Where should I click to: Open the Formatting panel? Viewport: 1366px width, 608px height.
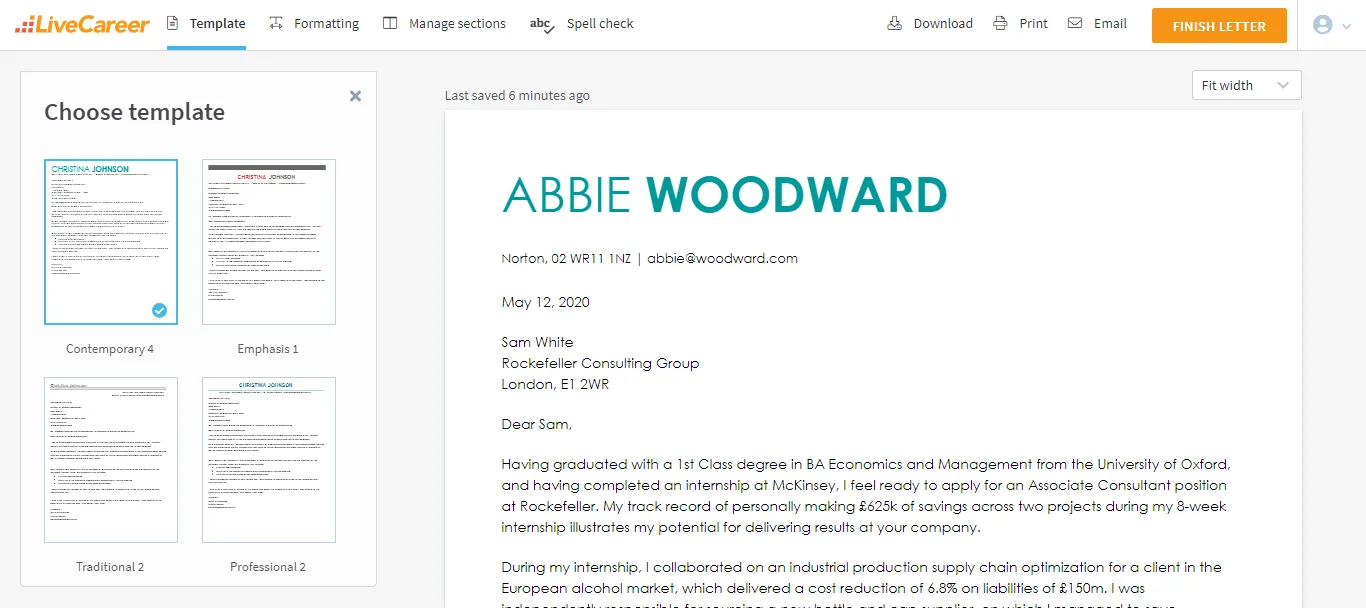[x=313, y=23]
